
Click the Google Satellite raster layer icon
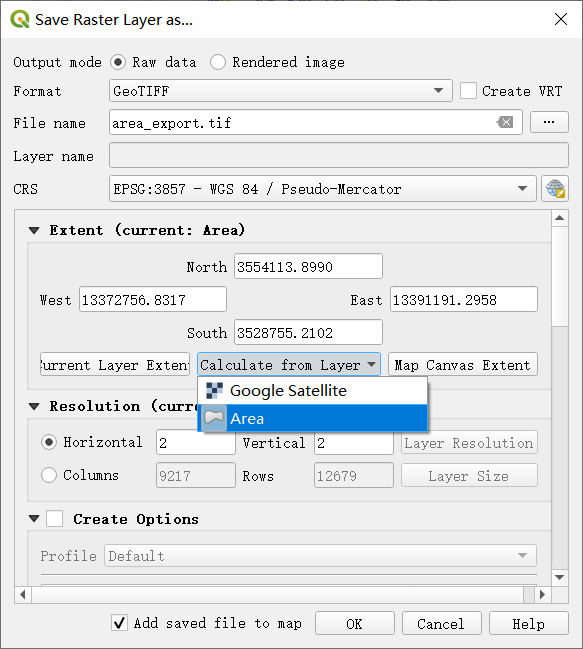click(x=214, y=390)
